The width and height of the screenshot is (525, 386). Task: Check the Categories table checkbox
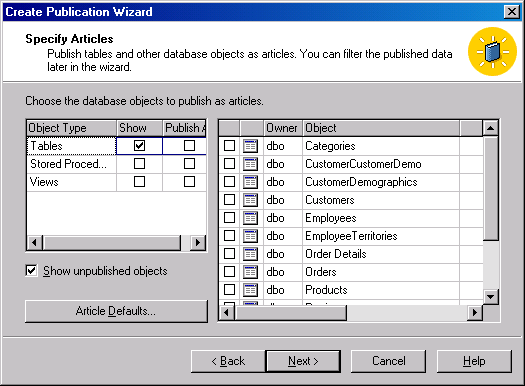click(229, 146)
